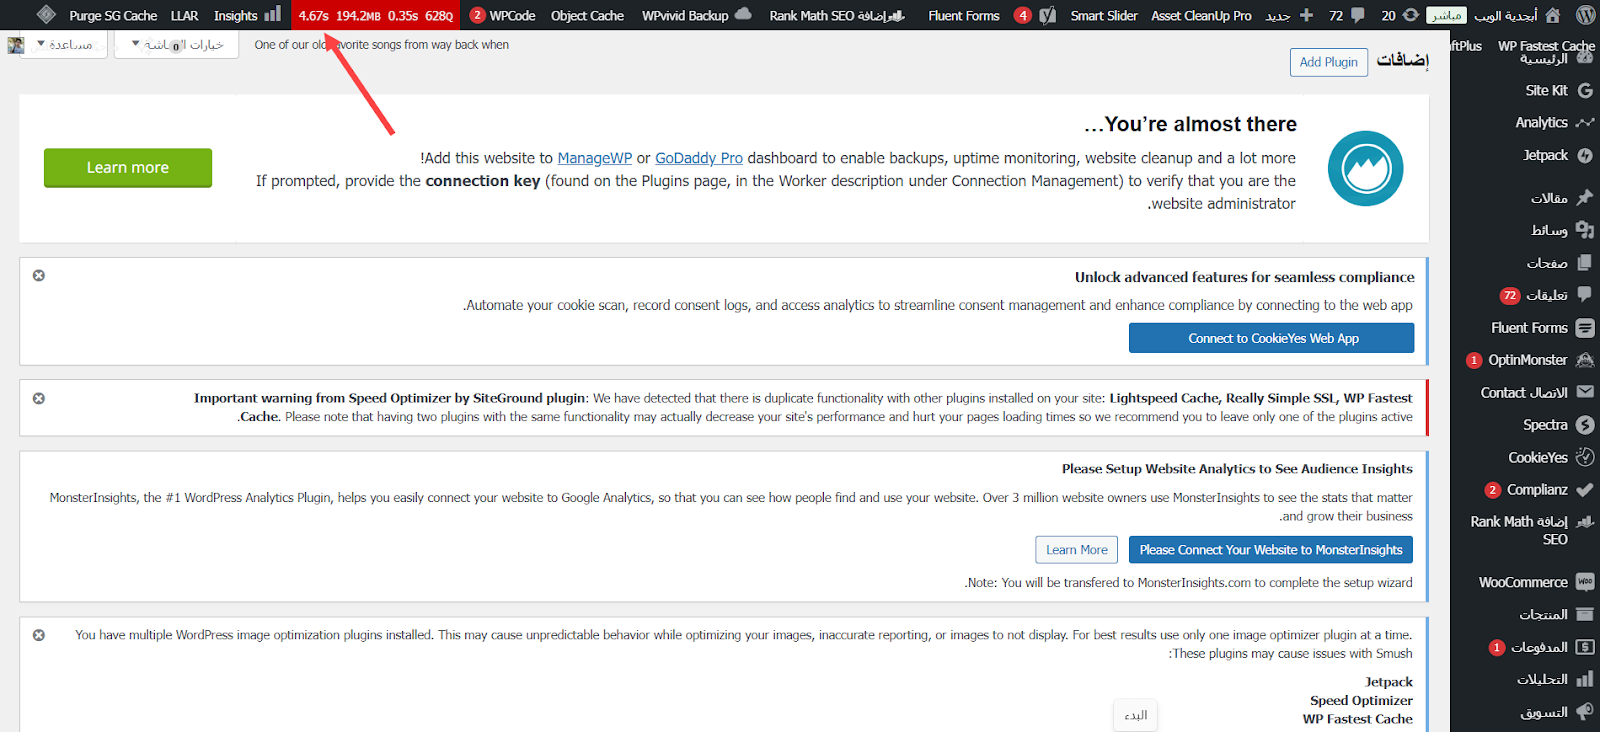Viewport: 1600px width, 732px height.
Task: Dismiss the Speed Optimizer warning notice
Action: point(39,399)
